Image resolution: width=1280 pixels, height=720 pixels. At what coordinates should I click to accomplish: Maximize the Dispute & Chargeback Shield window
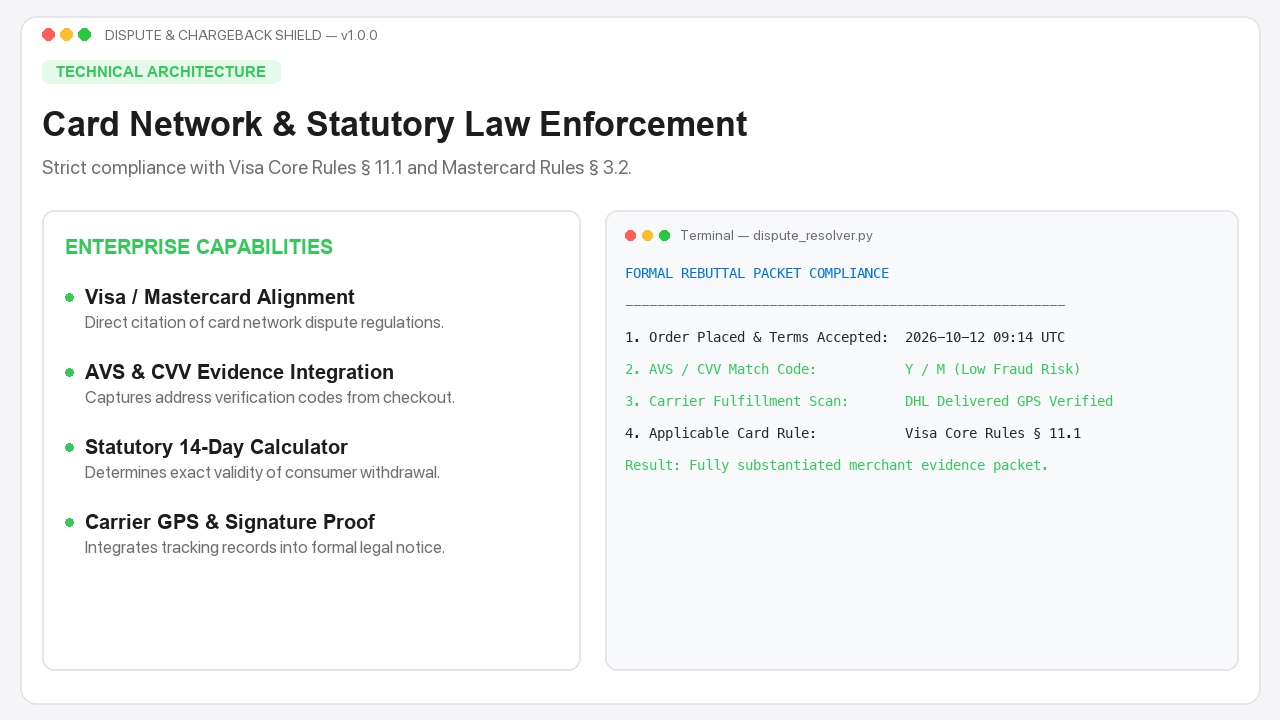point(84,35)
